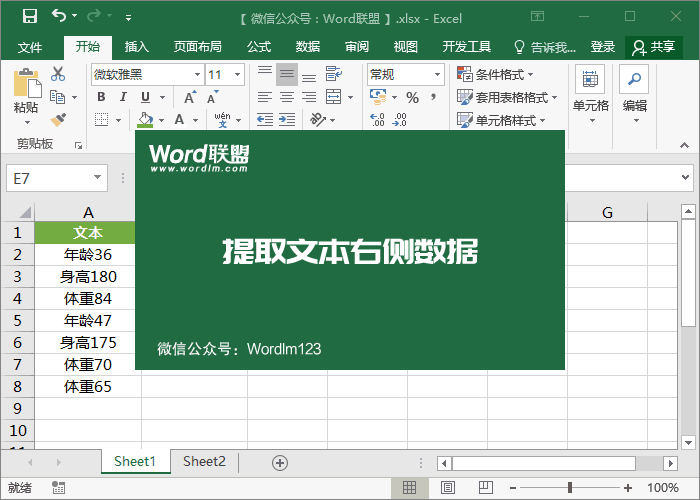Viewport: 700px width, 500px height.
Task: Expand the formula bar chevron
Action: 685,177
